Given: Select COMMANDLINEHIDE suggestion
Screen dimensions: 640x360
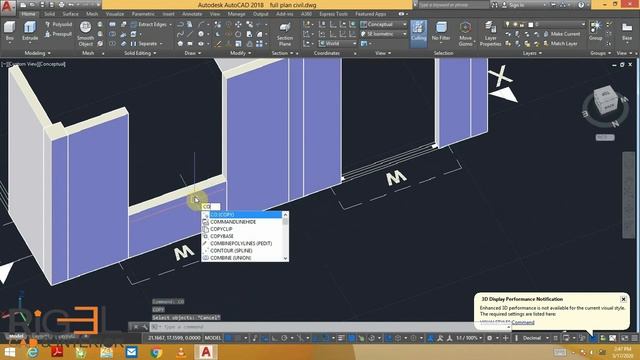Looking at the screenshot, I should point(242,222).
